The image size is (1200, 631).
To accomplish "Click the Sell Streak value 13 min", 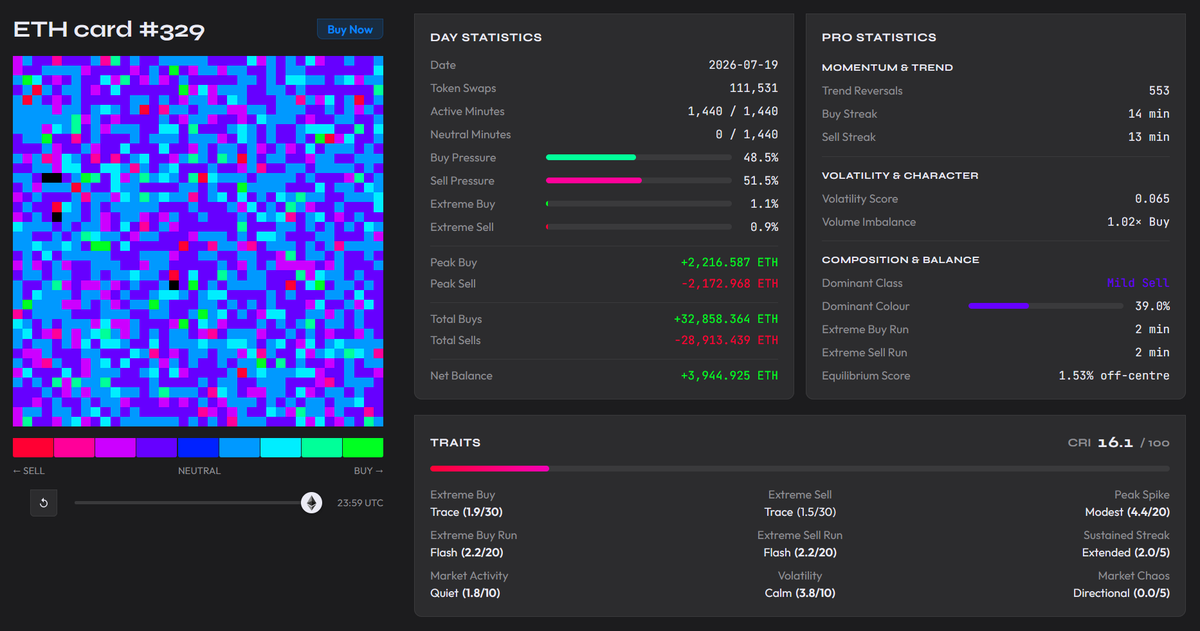I will [x=1149, y=137].
